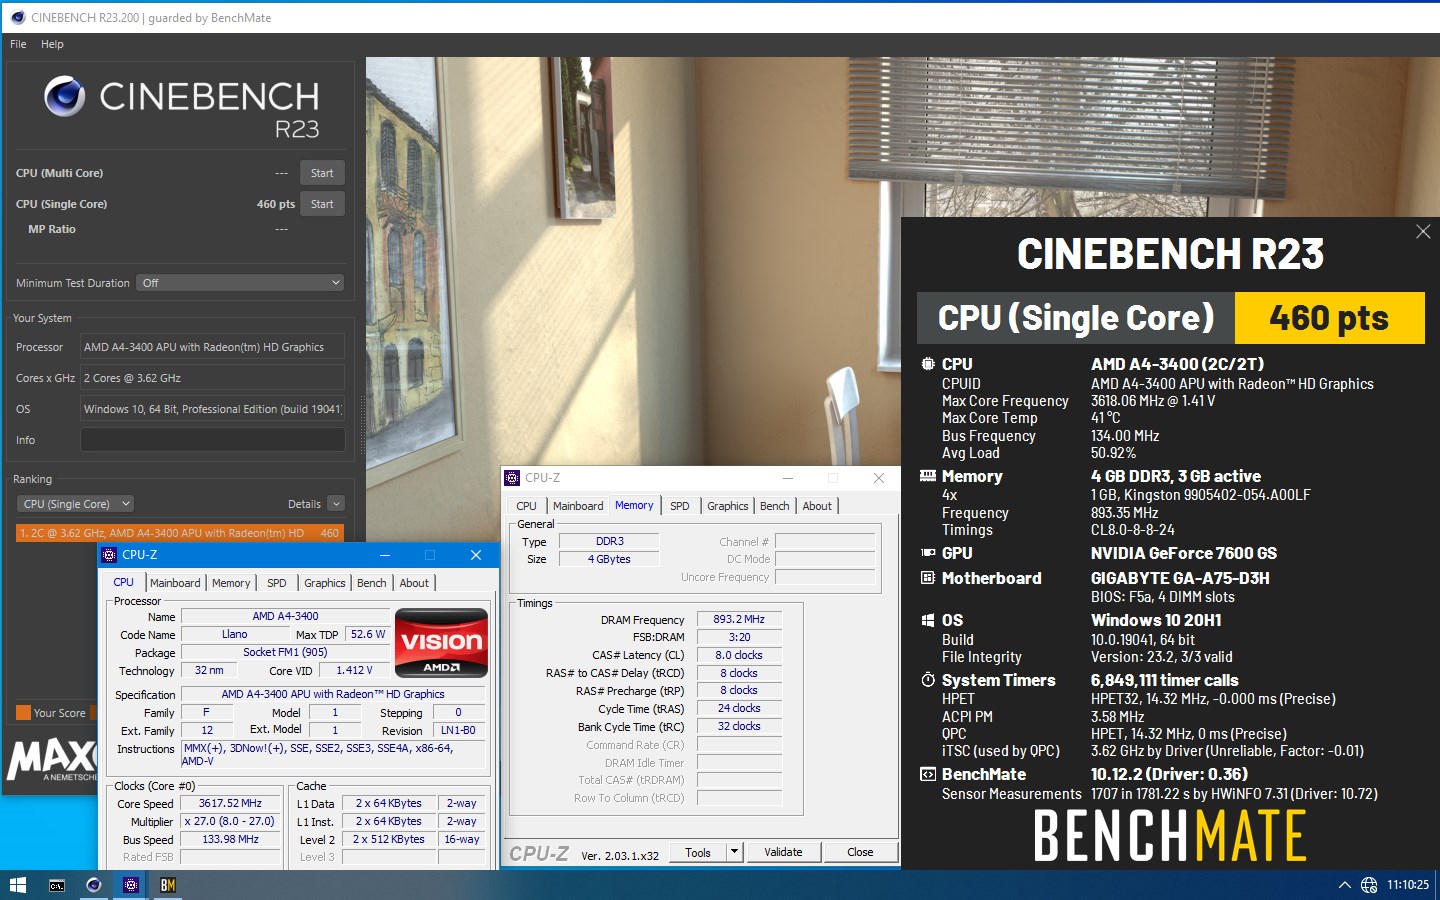1440x900 pixels.
Task: Click the Multiplier x 27.0 value
Action: click(x=230, y=821)
